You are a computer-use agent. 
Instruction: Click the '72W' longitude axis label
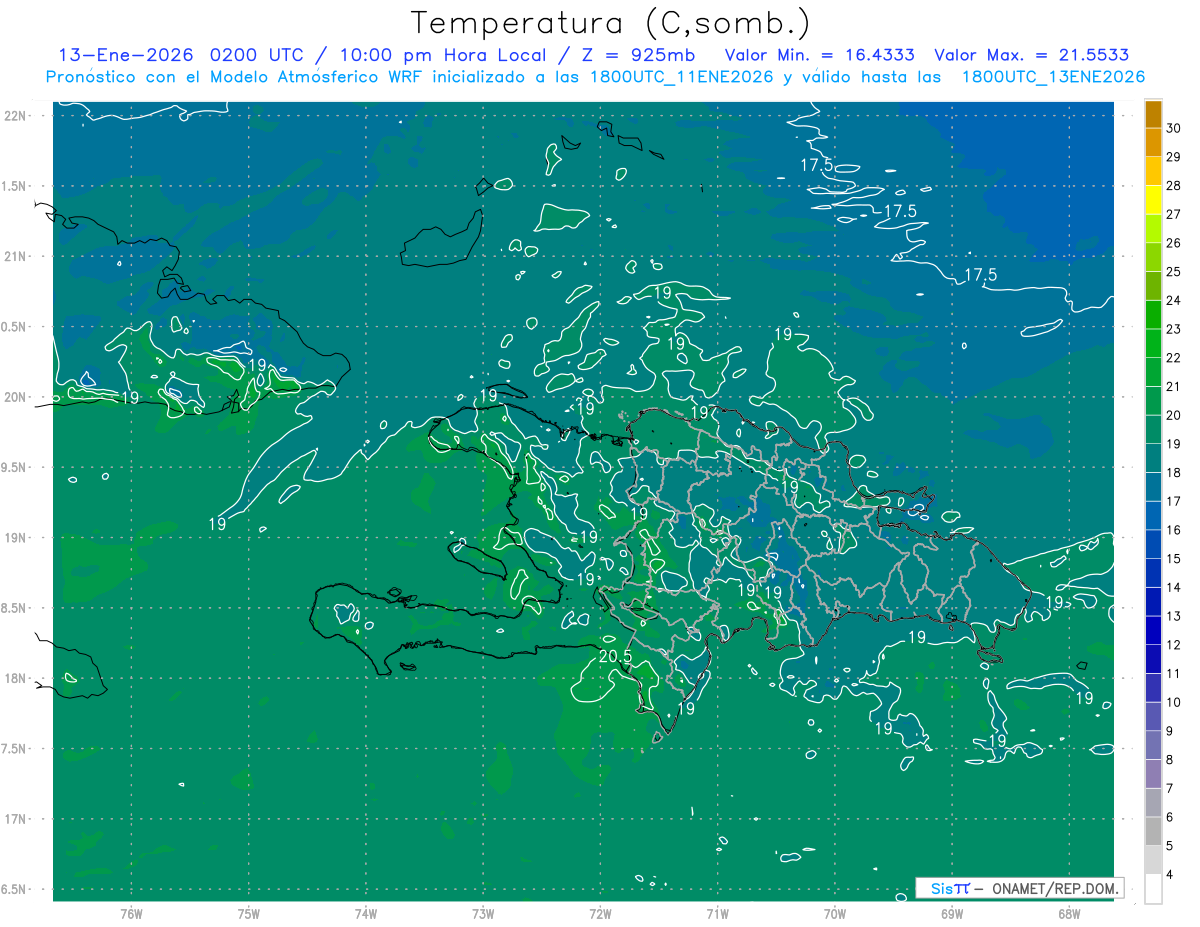click(600, 914)
